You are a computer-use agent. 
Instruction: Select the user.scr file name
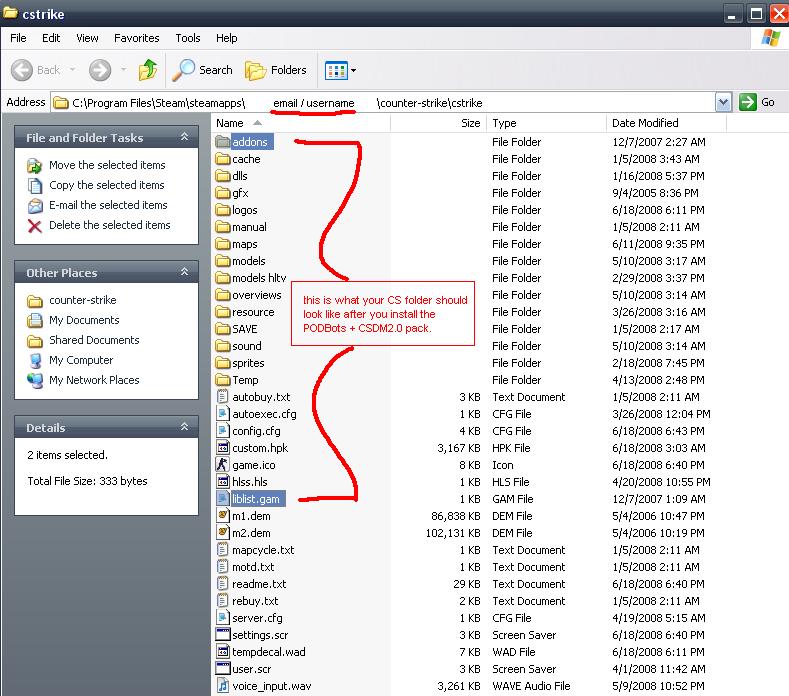(252, 669)
